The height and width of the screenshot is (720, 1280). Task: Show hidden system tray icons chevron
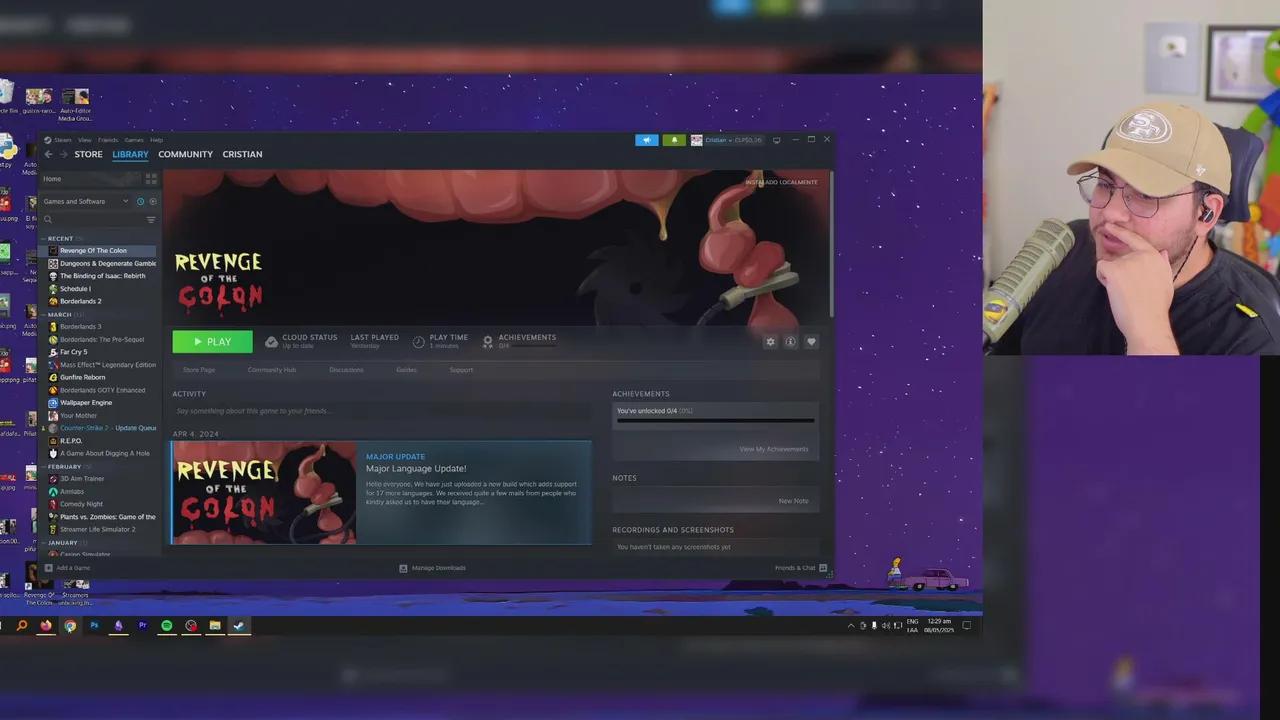851,626
